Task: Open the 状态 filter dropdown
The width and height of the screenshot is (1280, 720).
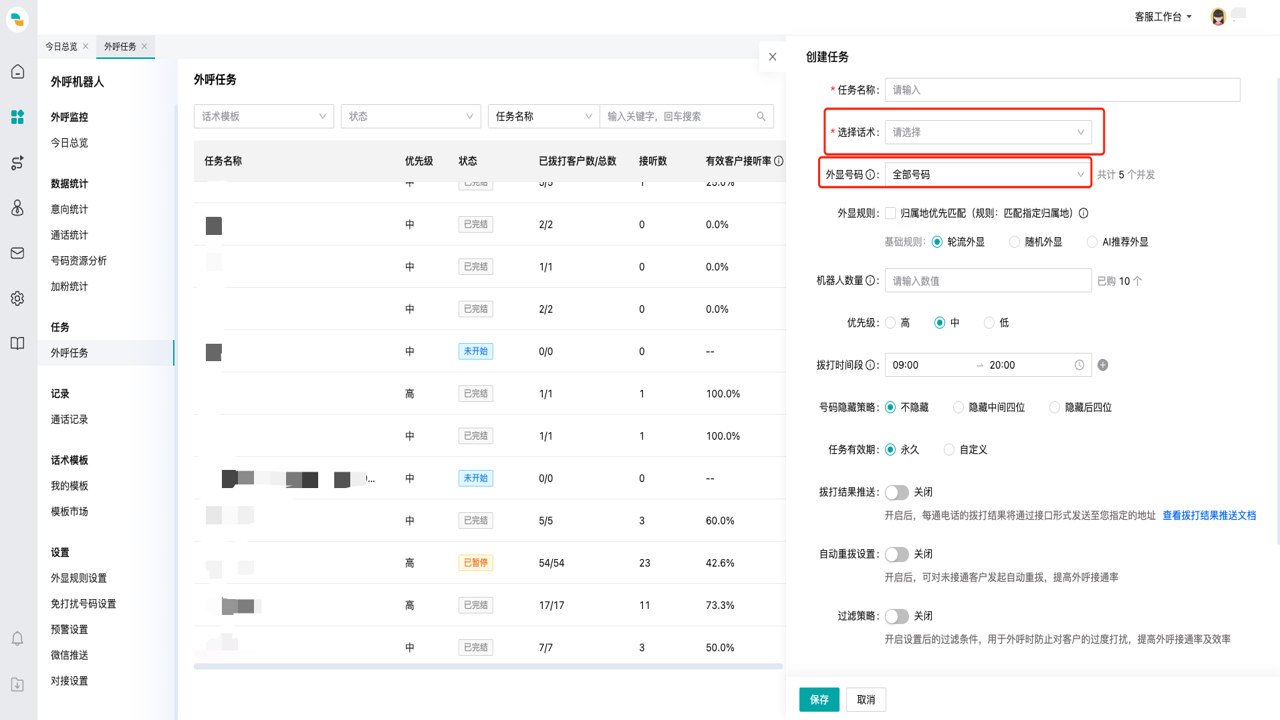Action: (411, 117)
